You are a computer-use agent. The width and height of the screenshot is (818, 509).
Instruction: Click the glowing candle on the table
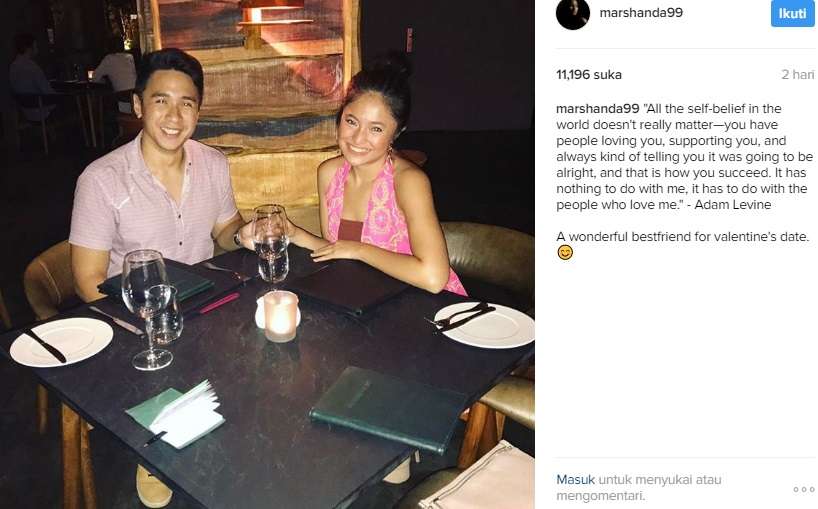tap(280, 317)
